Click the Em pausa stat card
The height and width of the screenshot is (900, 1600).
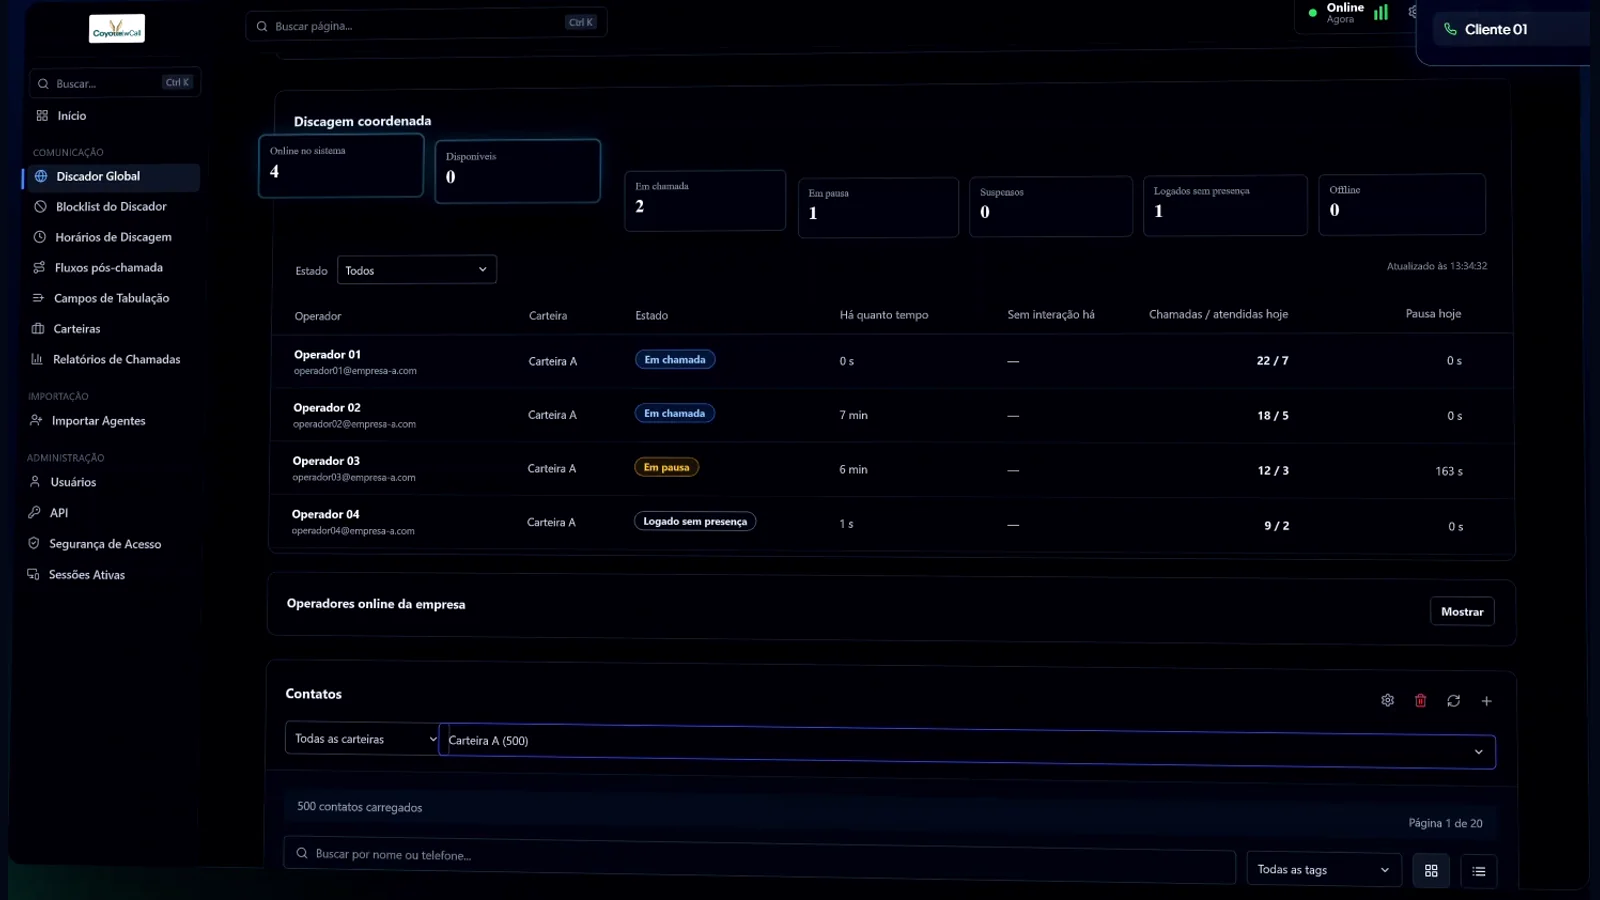coord(878,207)
